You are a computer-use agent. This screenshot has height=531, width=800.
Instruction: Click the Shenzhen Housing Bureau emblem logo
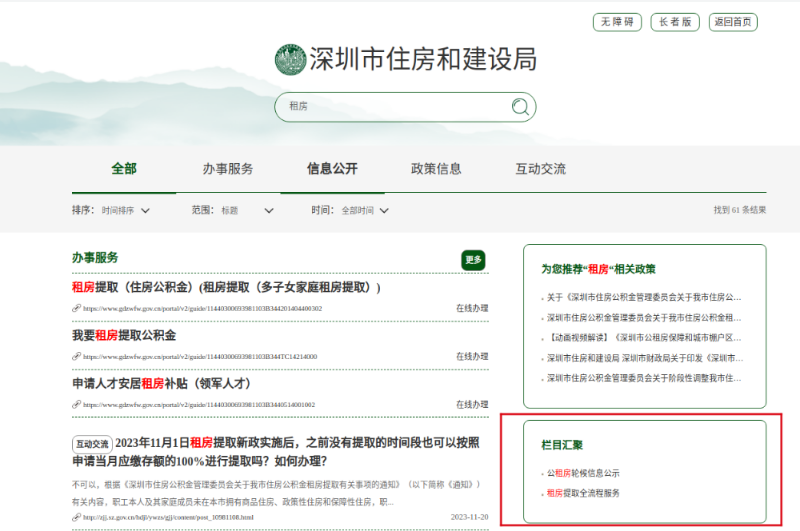point(290,59)
